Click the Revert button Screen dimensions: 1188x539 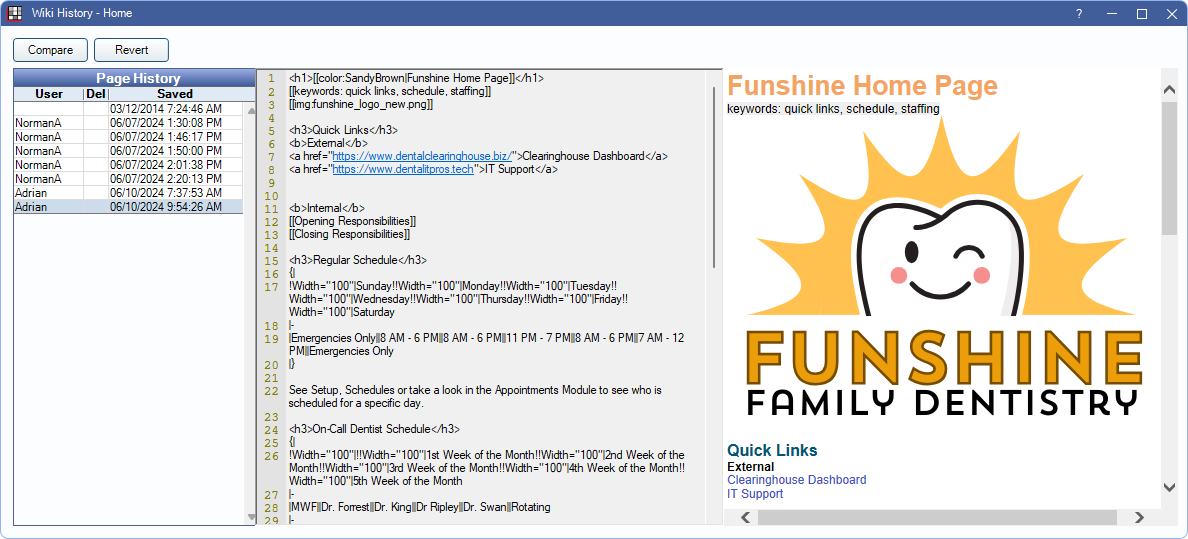(131, 50)
